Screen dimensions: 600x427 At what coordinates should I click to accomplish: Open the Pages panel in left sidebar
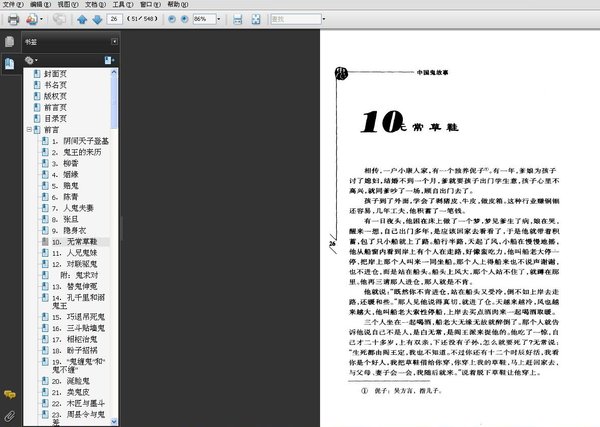click(x=9, y=42)
